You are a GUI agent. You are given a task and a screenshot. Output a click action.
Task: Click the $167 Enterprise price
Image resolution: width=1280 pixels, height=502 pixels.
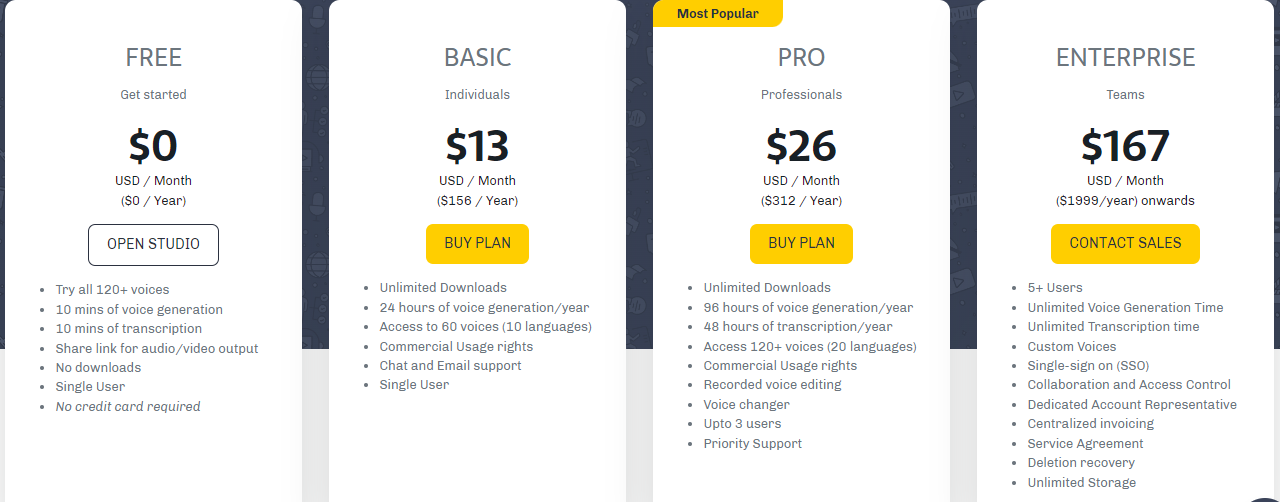click(1125, 146)
